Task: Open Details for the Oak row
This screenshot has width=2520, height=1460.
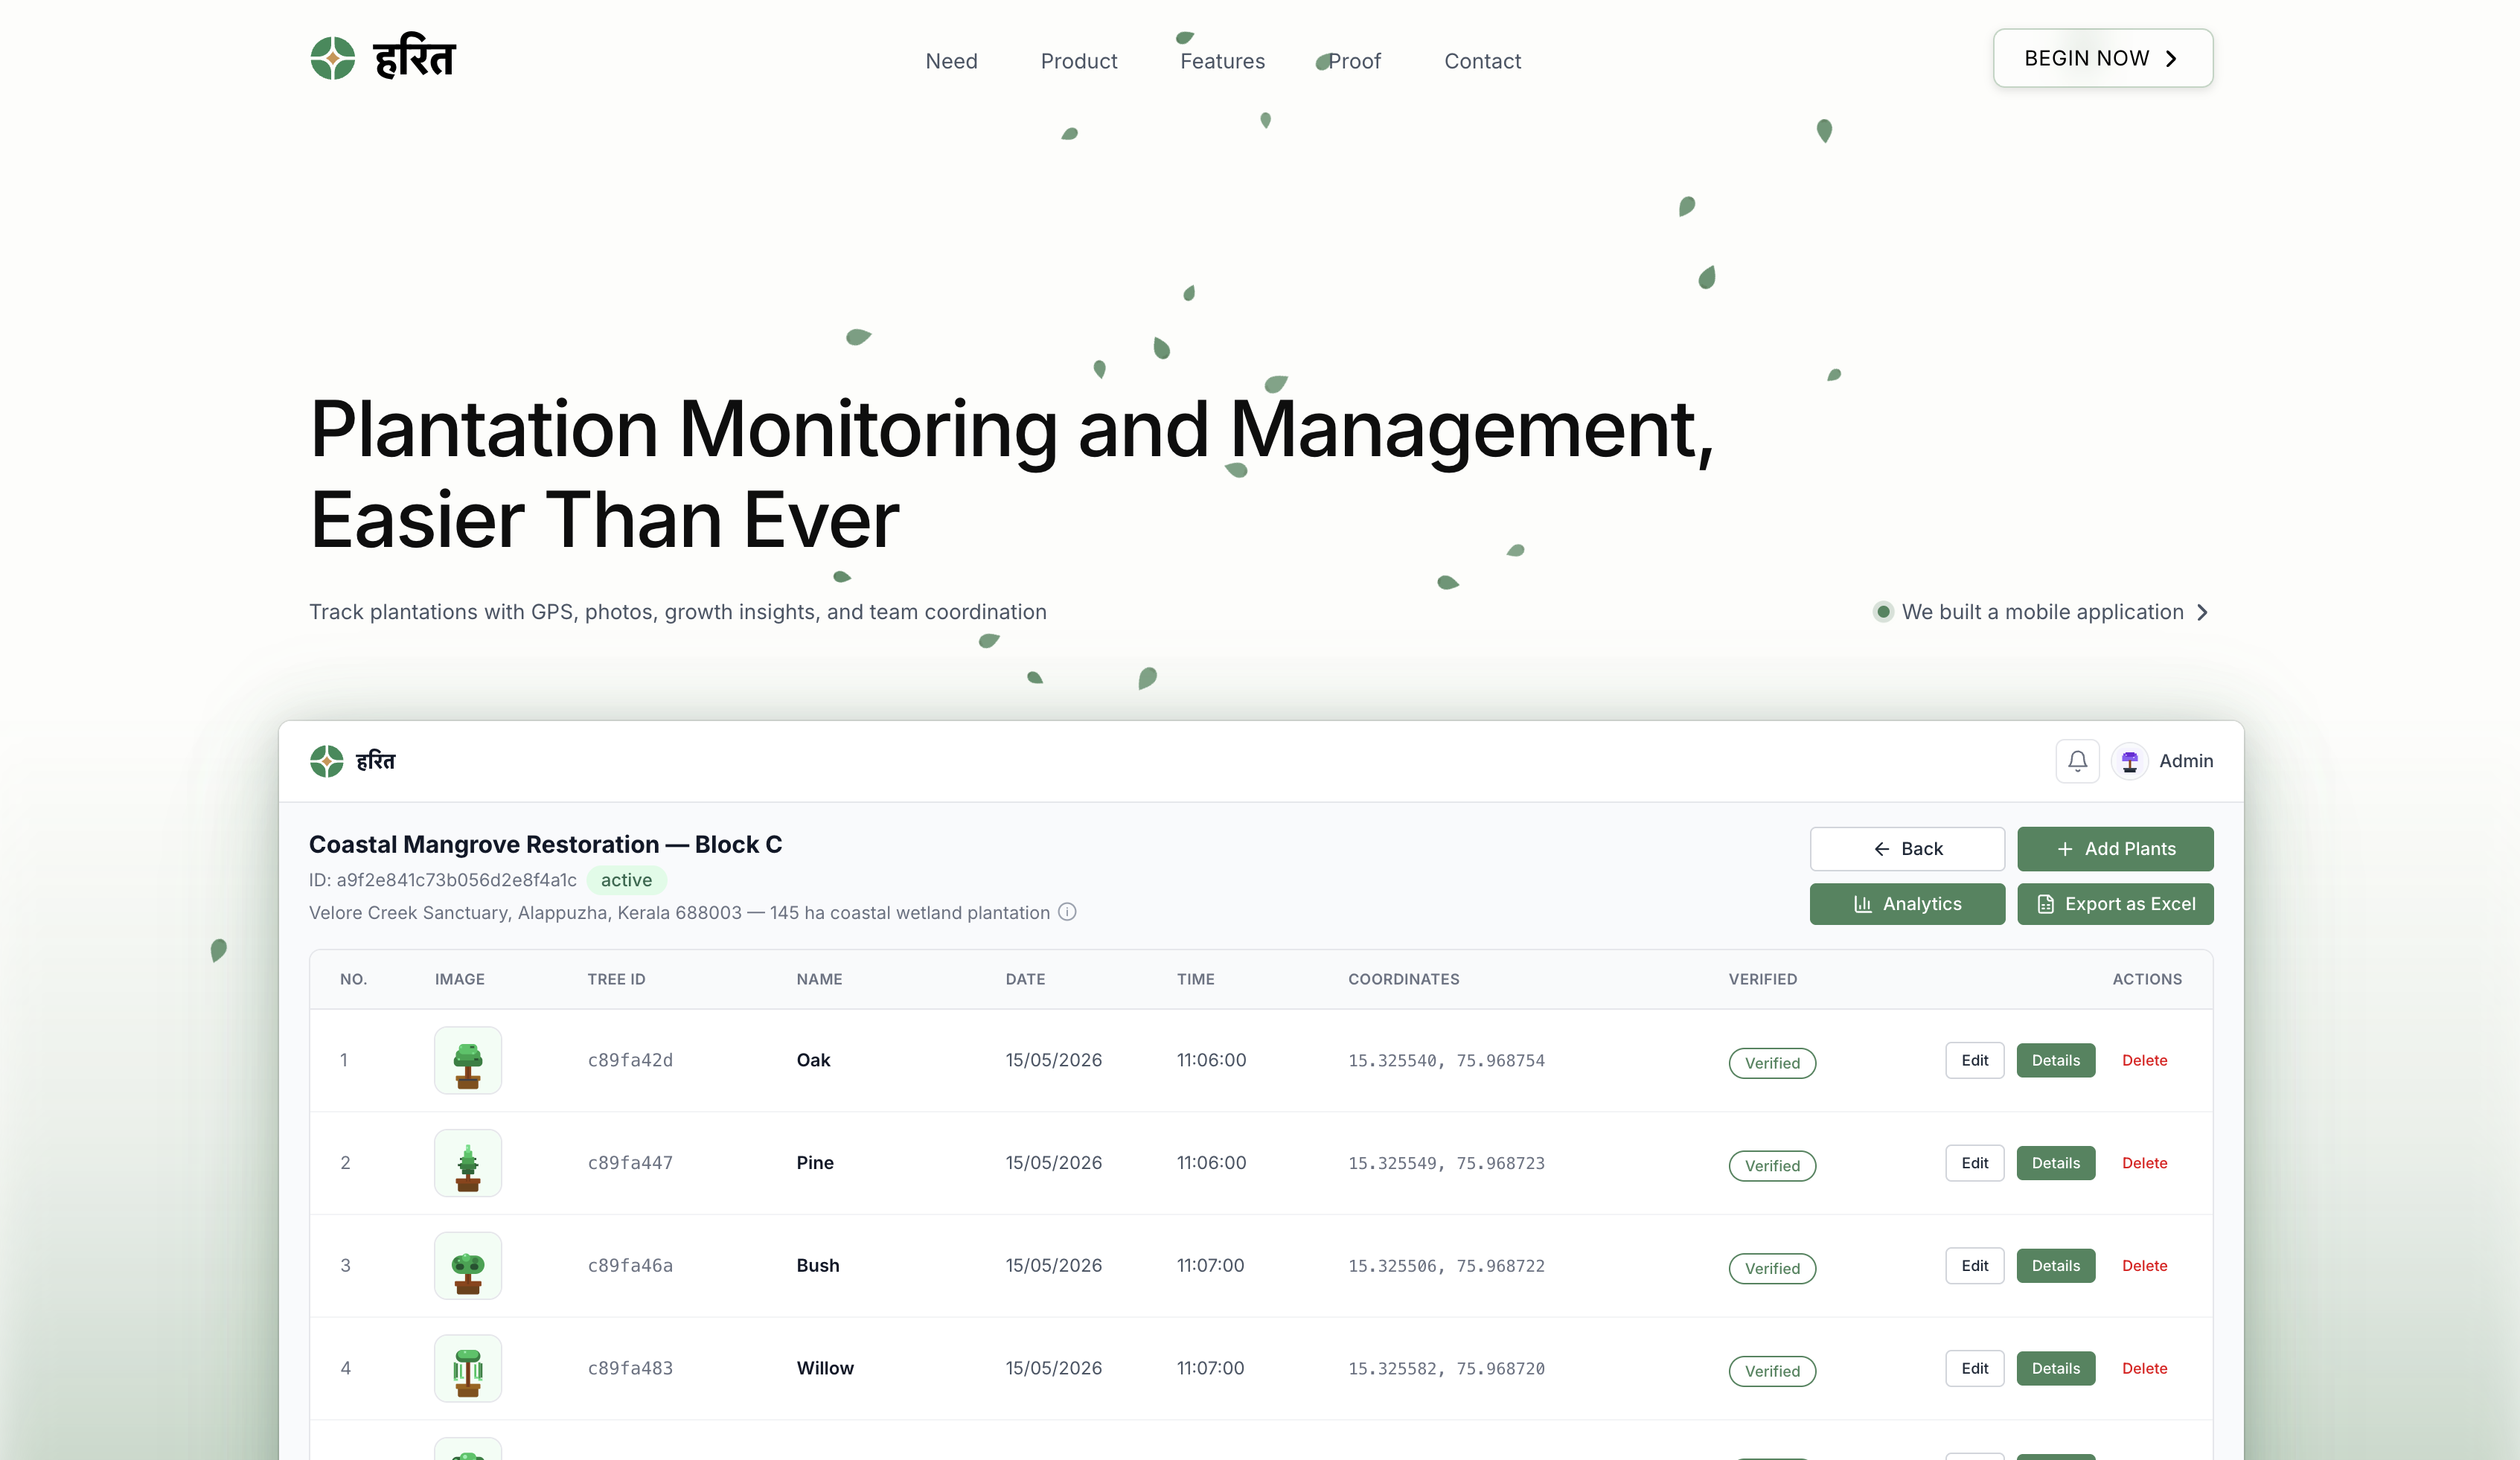Action: [2055, 1060]
